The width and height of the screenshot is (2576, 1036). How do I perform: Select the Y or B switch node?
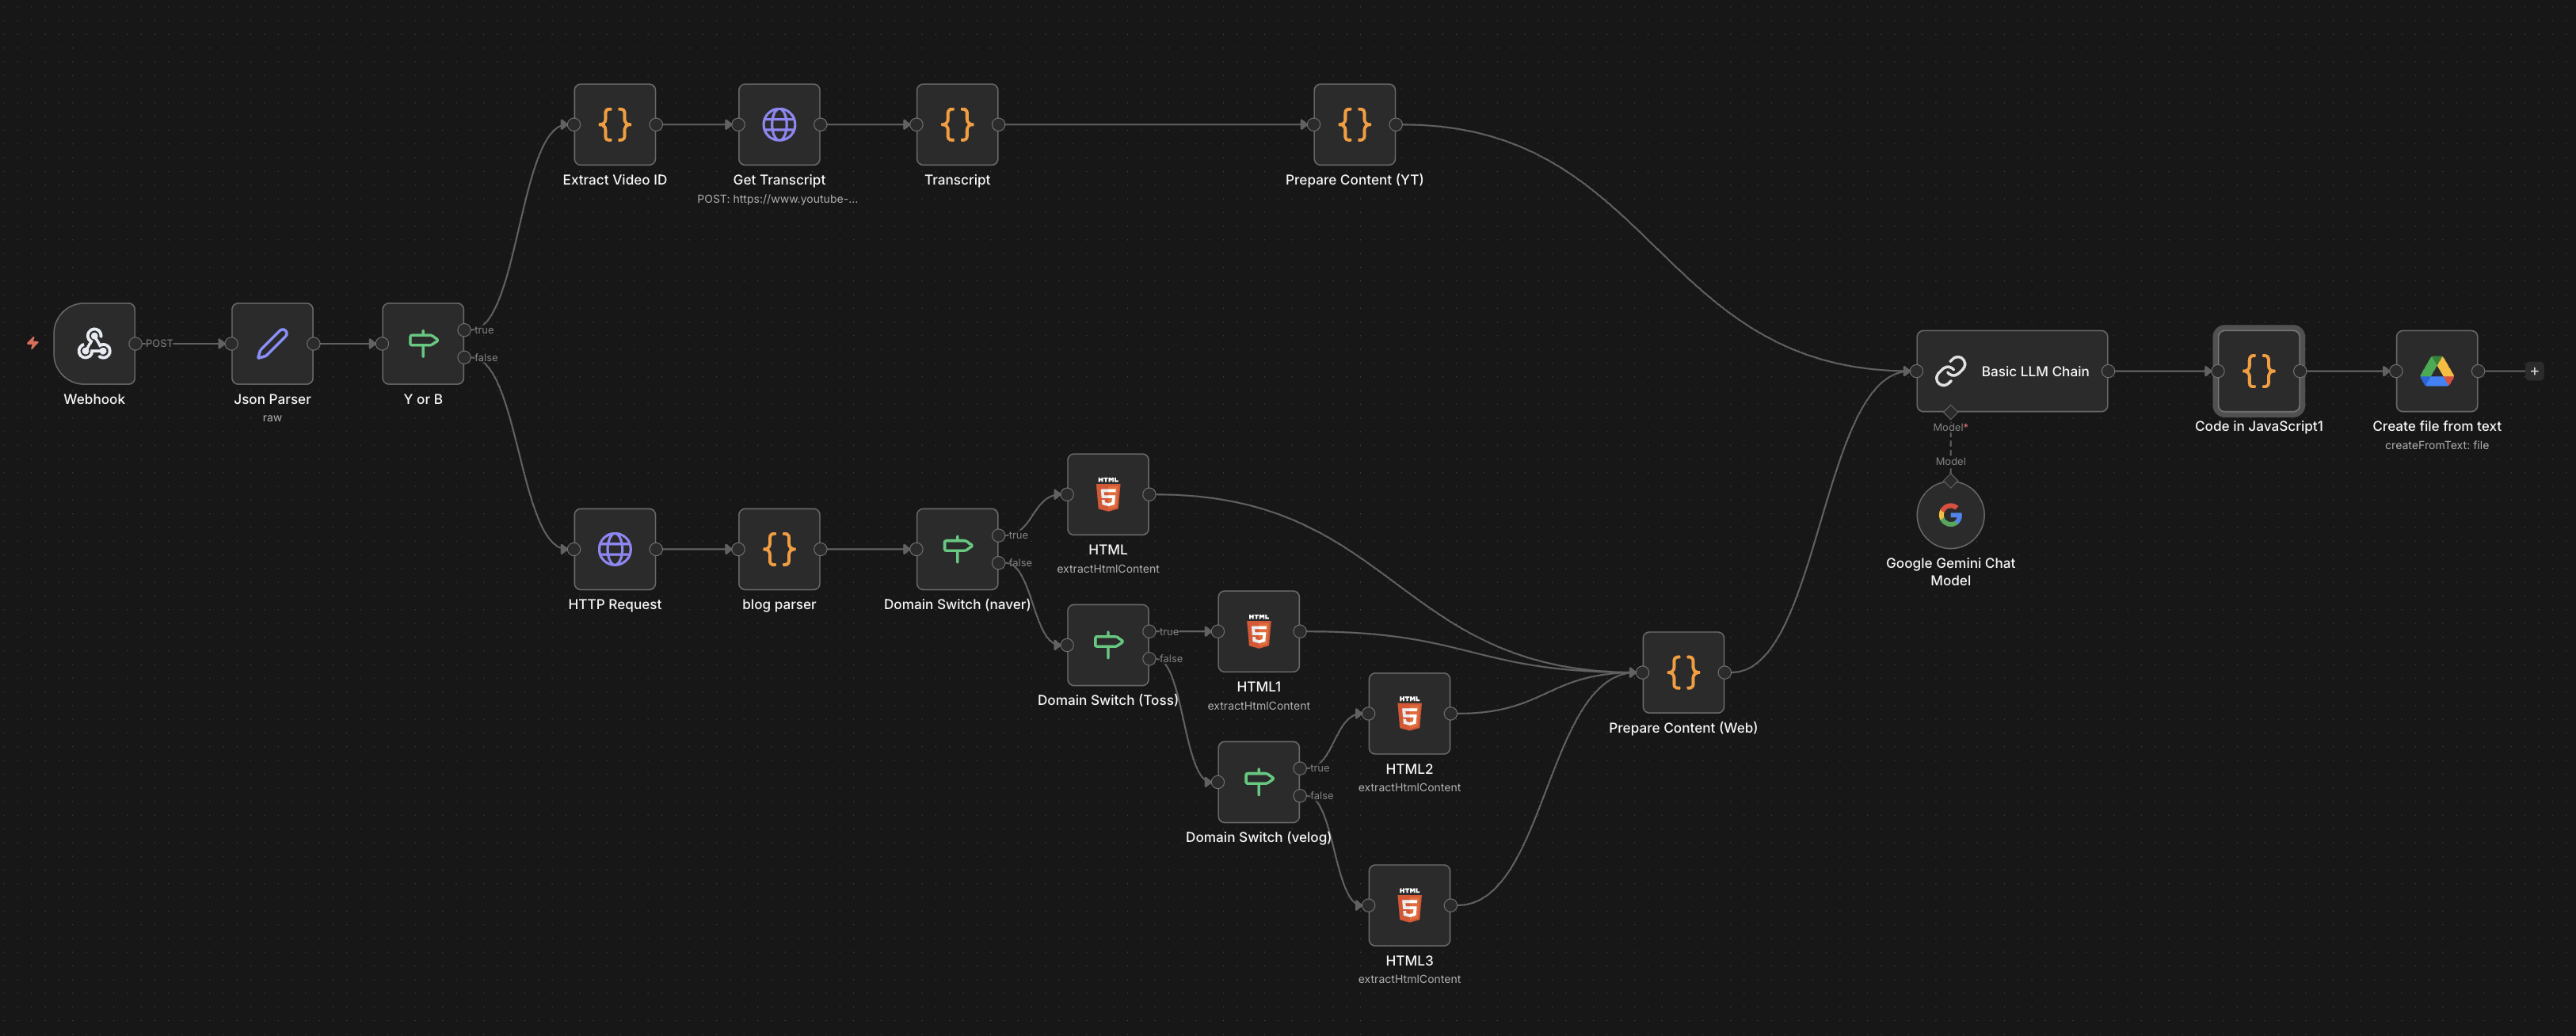coord(422,343)
